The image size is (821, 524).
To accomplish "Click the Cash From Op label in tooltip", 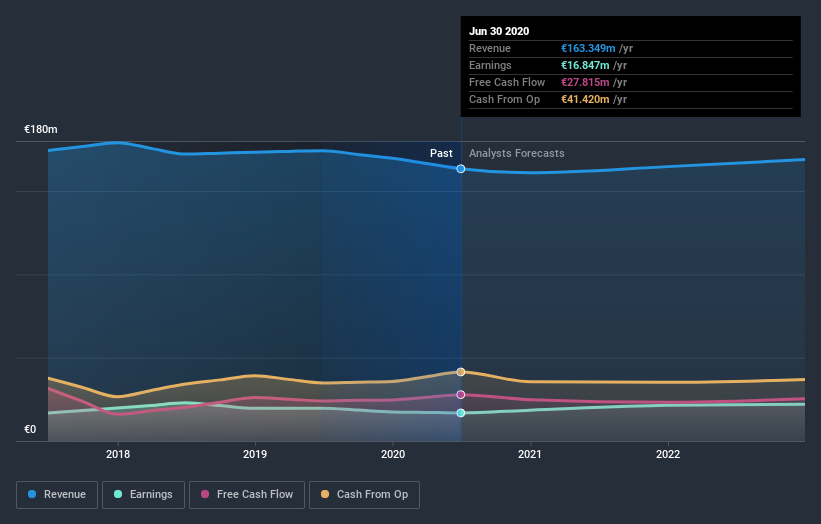I will pyautogui.click(x=504, y=99).
